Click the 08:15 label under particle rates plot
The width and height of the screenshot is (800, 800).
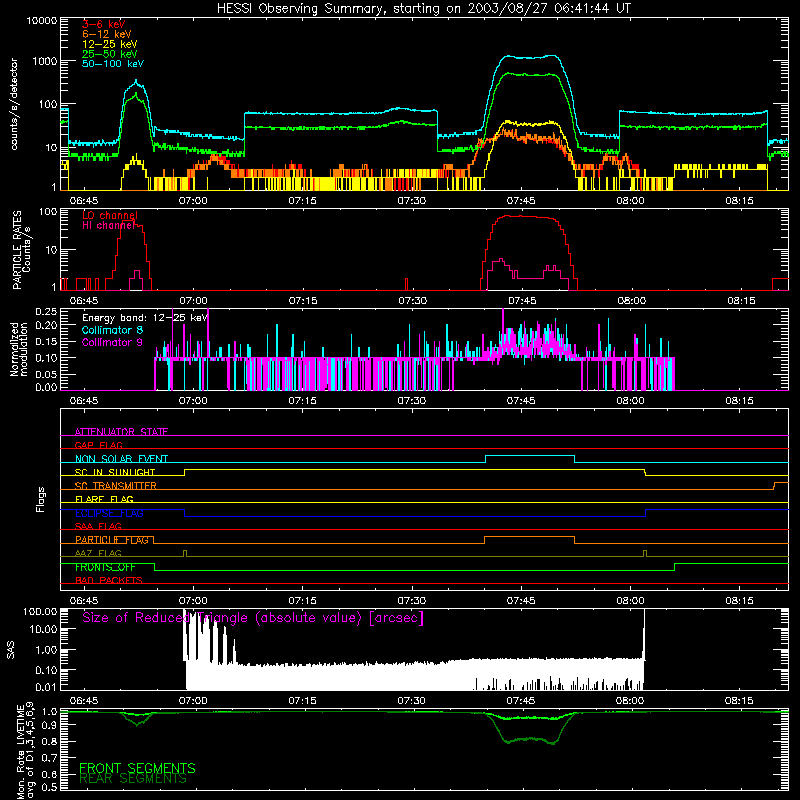coord(741,301)
